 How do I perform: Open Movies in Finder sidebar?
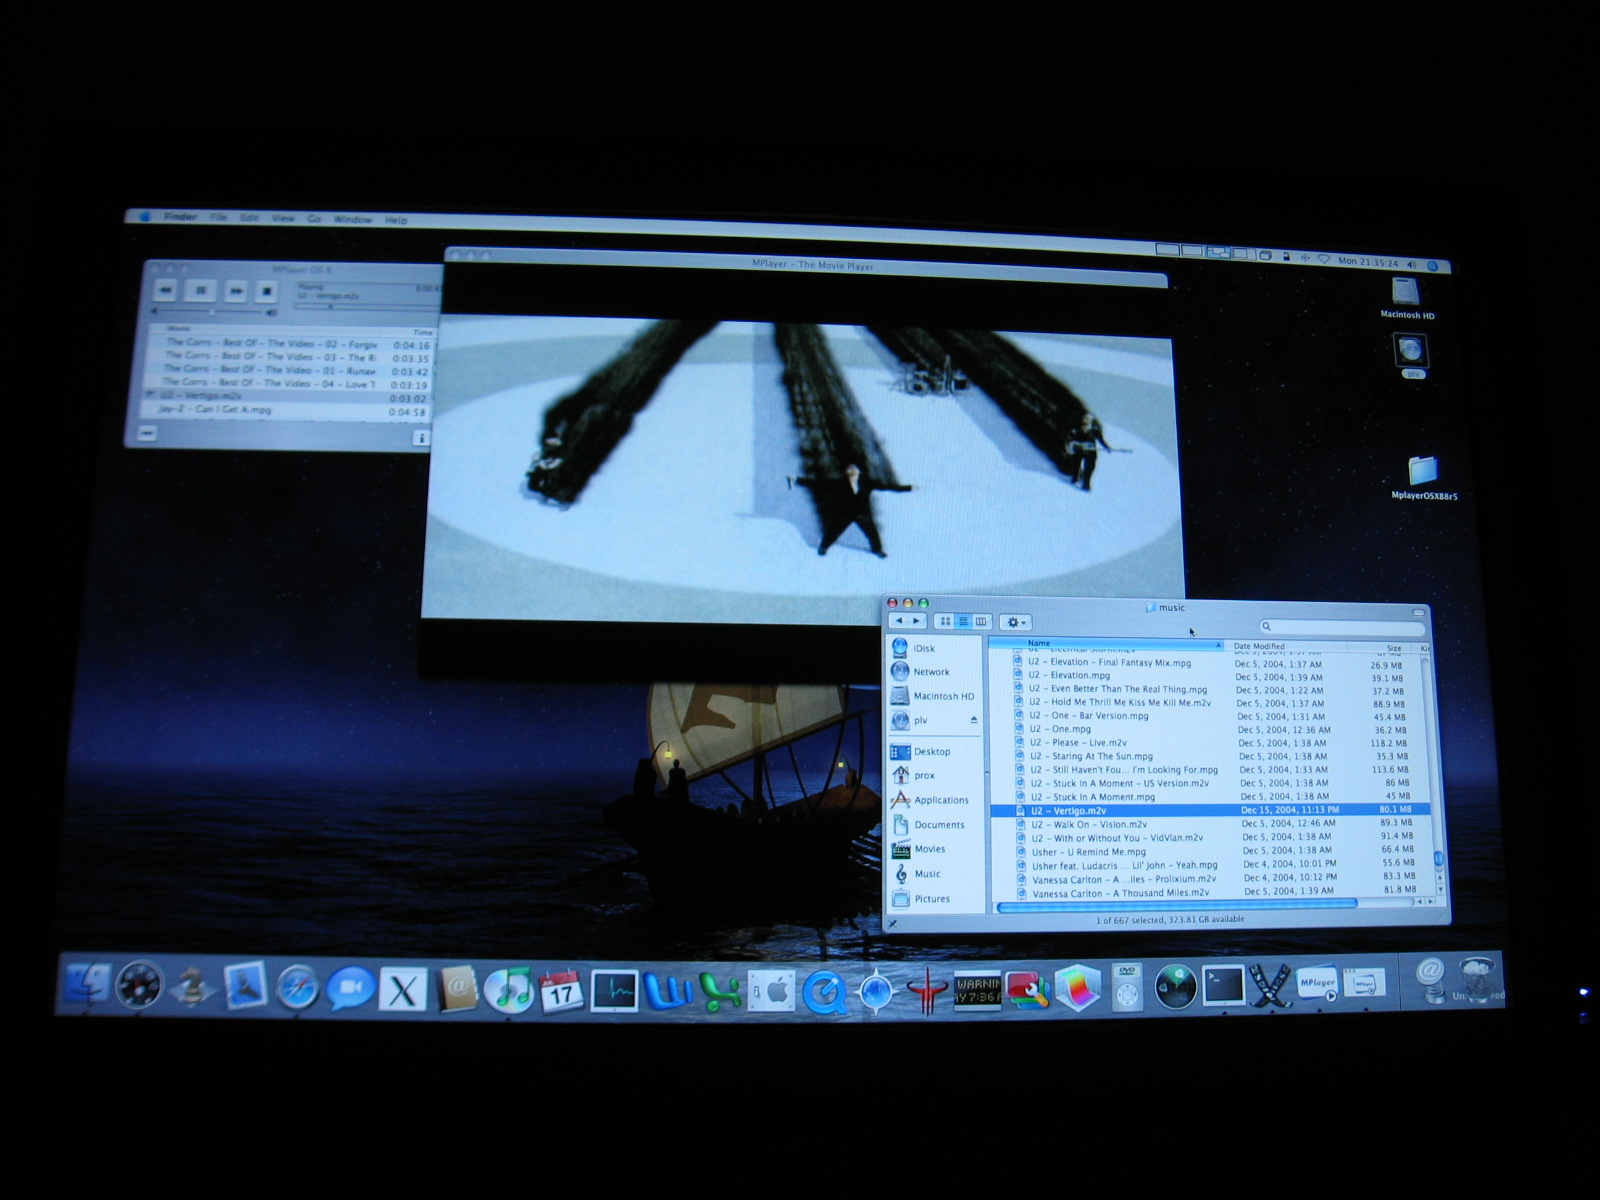click(919, 849)
